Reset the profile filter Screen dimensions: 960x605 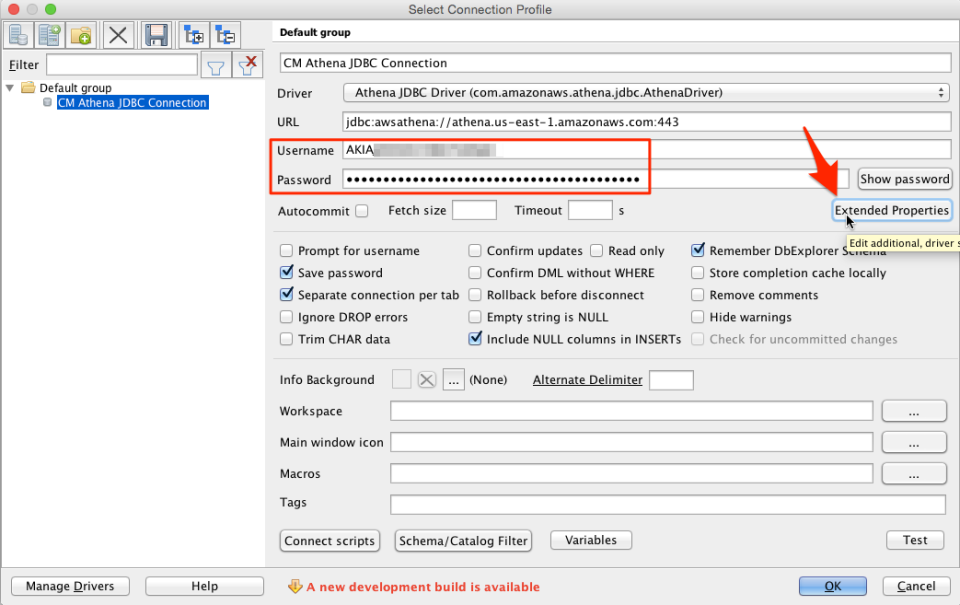pyautogui.click(x=249, y=63)
